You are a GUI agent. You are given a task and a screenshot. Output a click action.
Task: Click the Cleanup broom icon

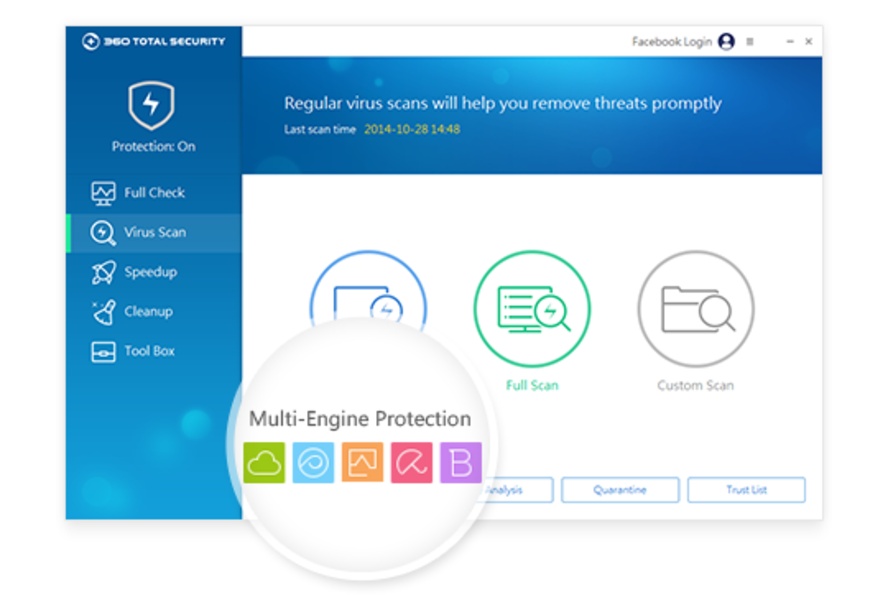[104, 312]
